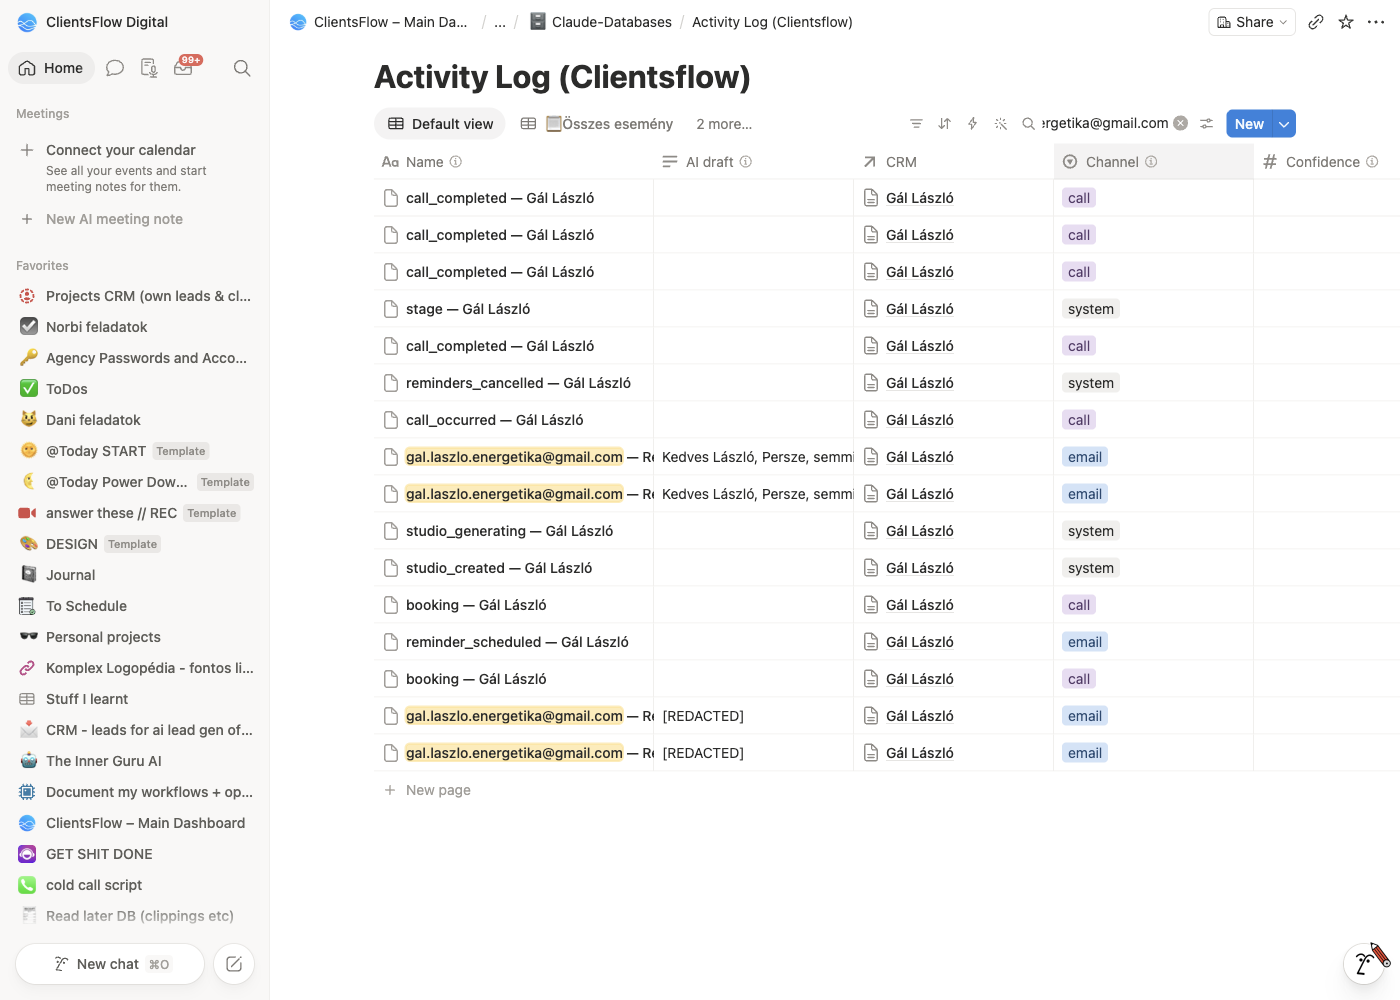Open the Journal page in favorites
The width and height of the screenshot is (1400, 1000).
[x=135, y=575]
